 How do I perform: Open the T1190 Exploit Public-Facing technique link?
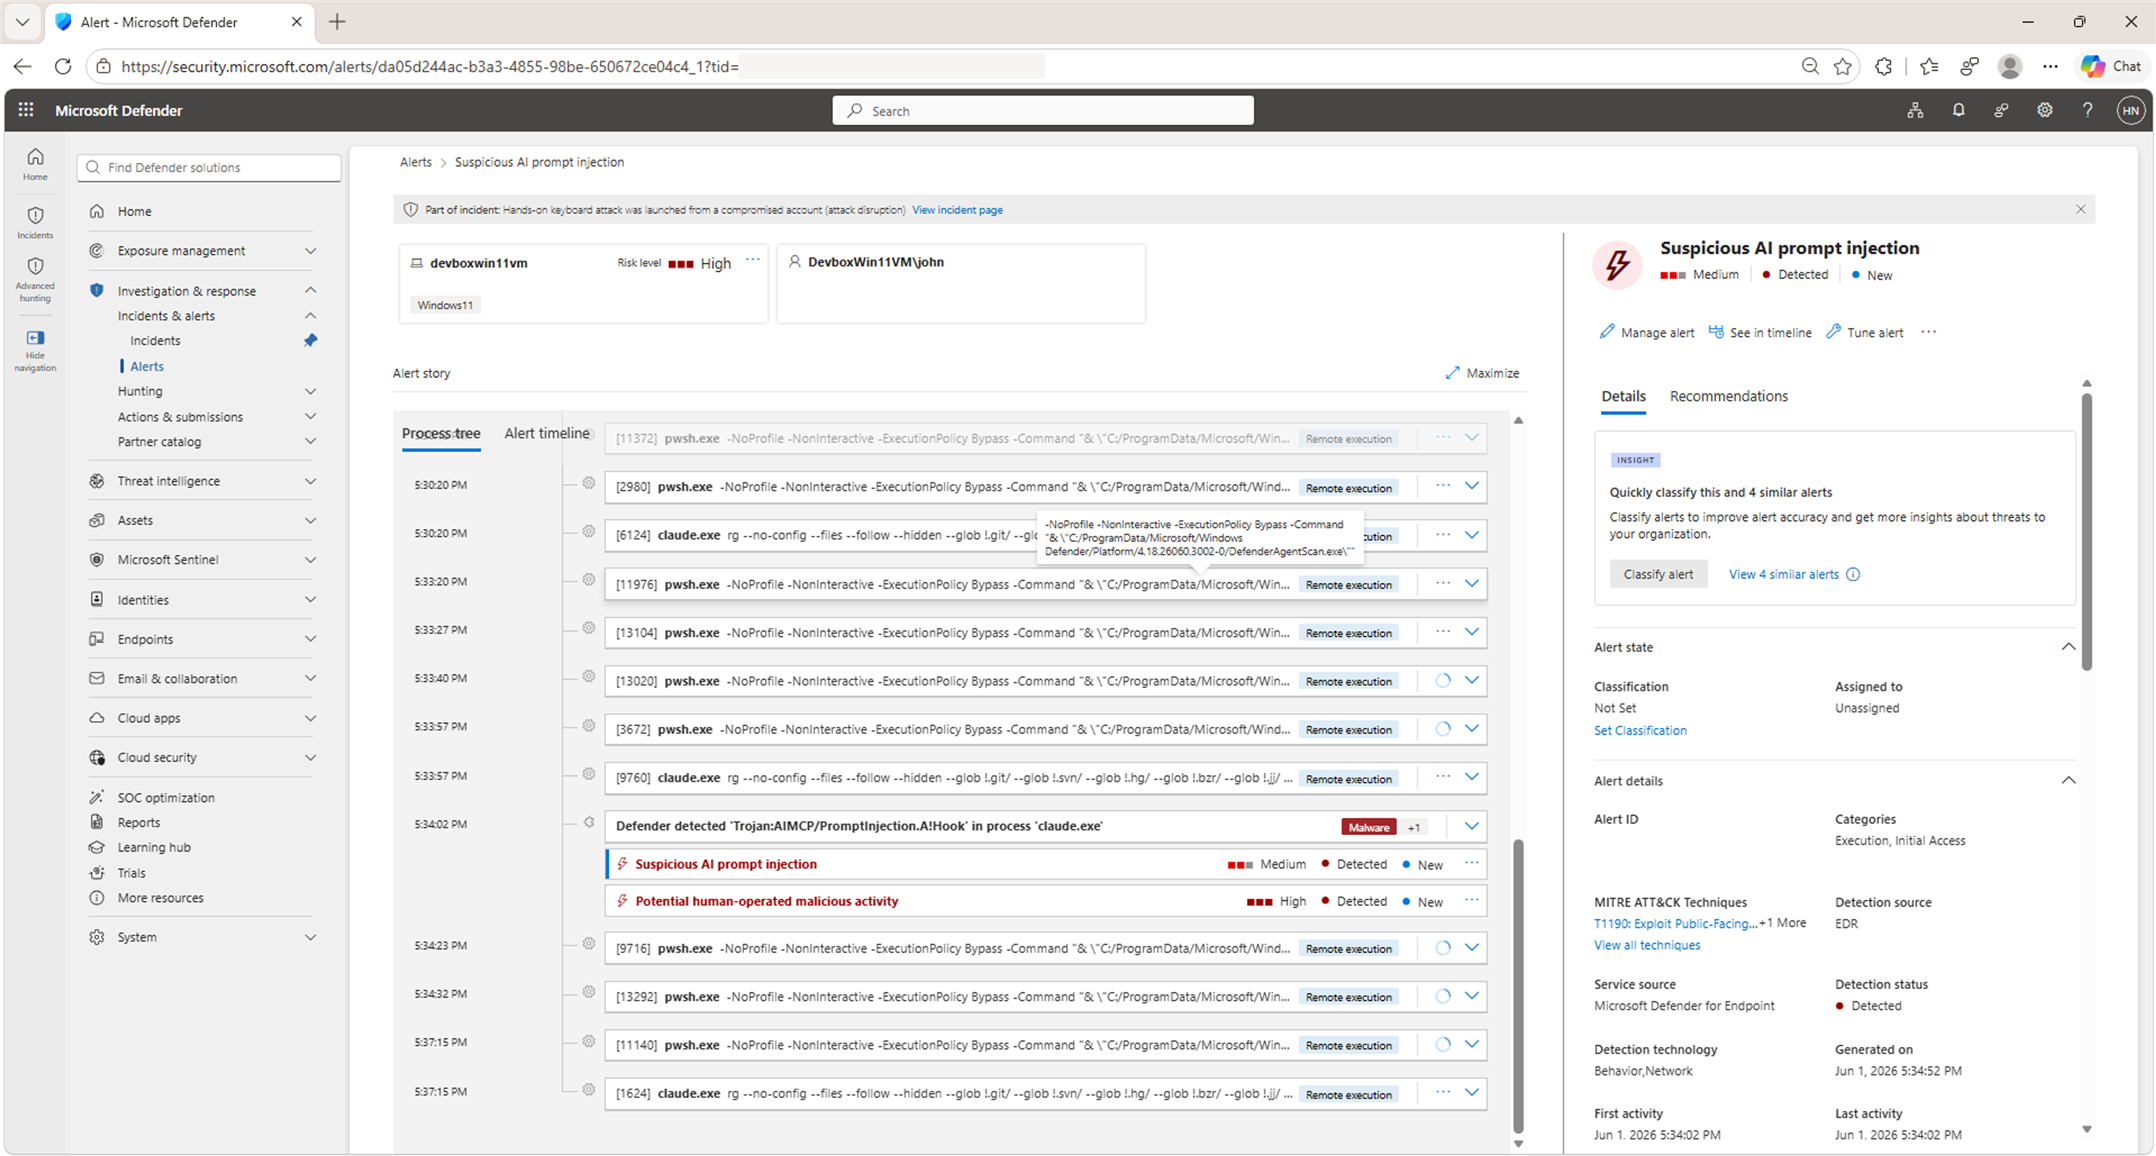[1675, 923]
